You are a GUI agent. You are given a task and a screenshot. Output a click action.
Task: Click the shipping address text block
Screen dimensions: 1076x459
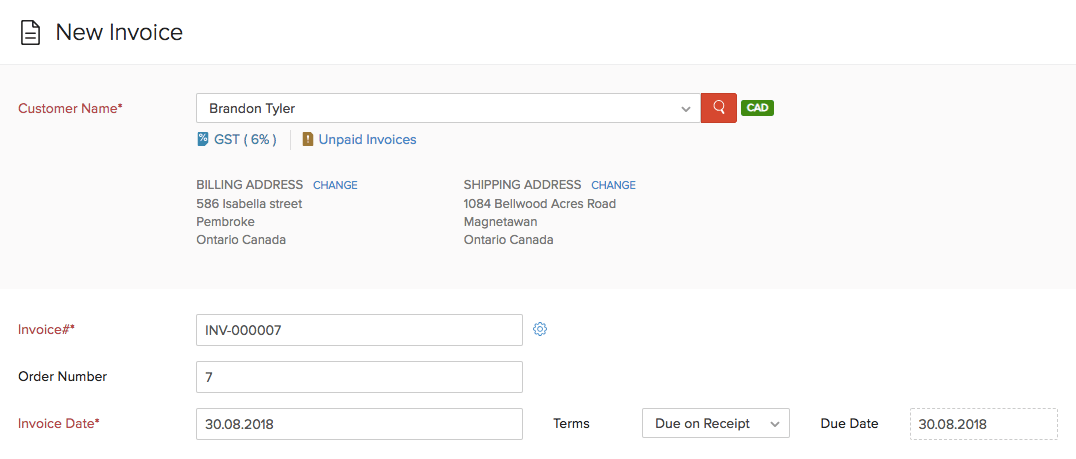pos(539,222)
